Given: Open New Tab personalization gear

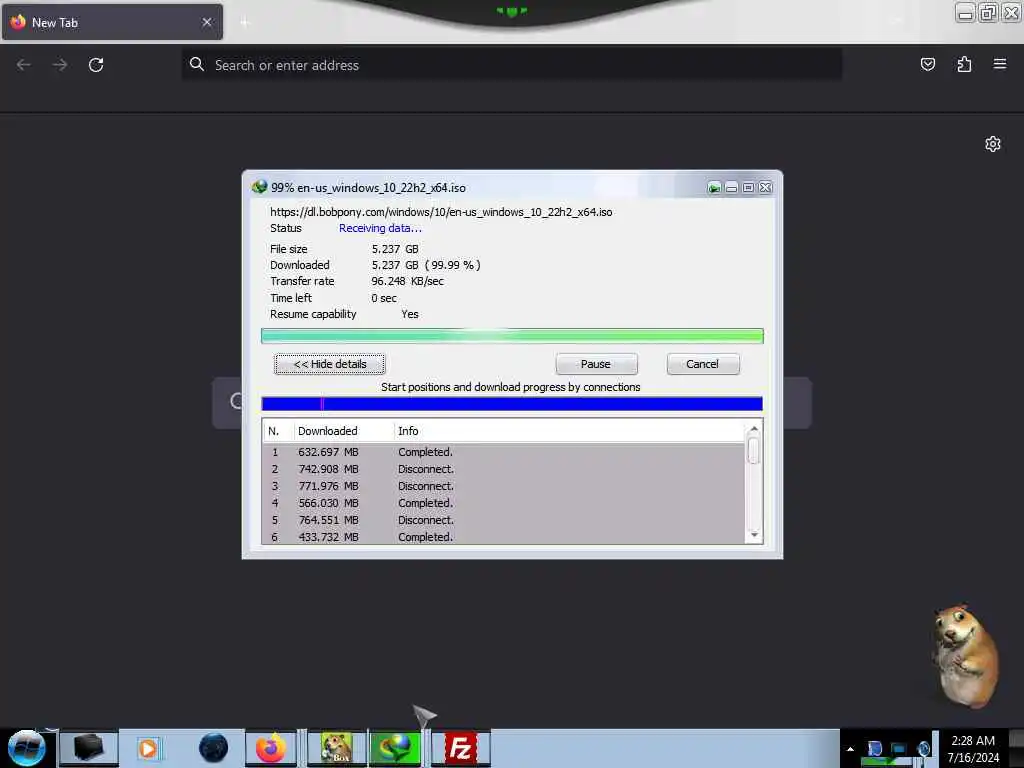Looking at the screenshot, I should [x=993, y=144].
